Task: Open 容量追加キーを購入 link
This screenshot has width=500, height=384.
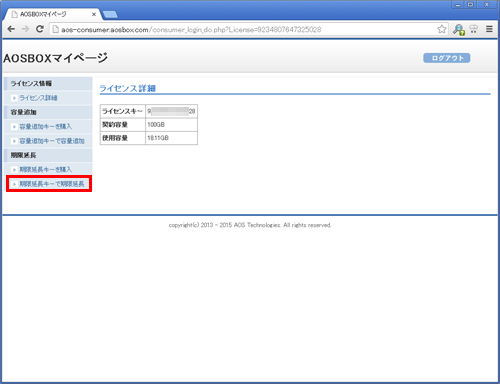Action: pyautogui.click(x=45, y=126)
